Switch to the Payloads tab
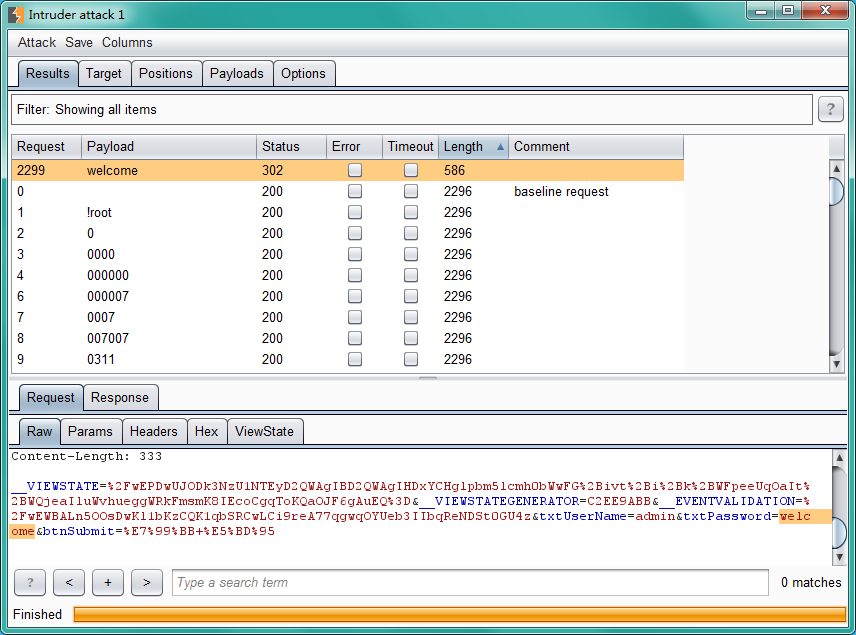 [x=236, y=73]
